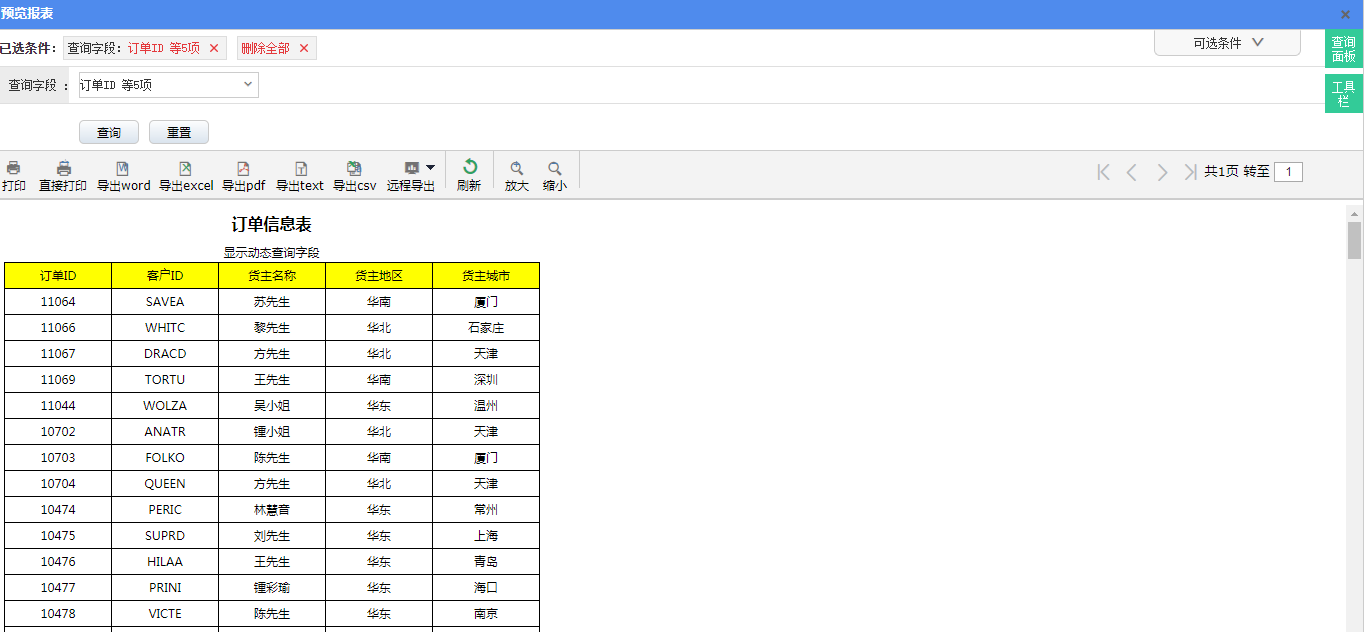Refresh the report with 刷新 icon
The width and height of the screenshot is (1364, 632).
tap(469, 168)
